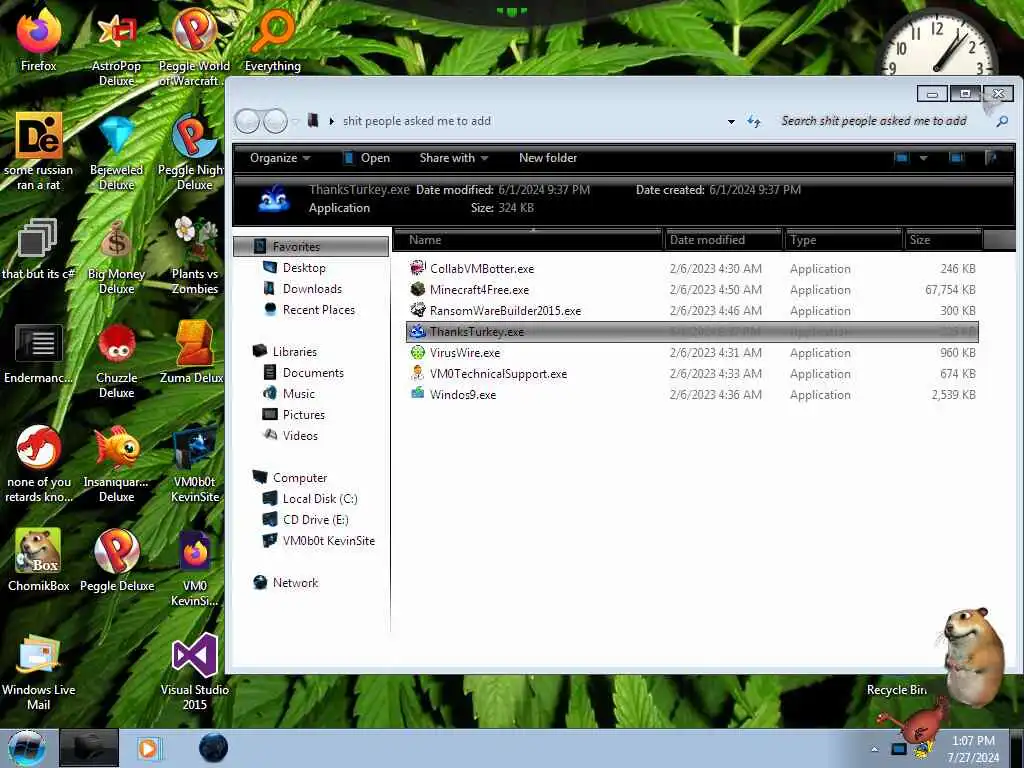Click the globe icon in the taskbar
The width and height of the screenshot is (1024, 768).
(213, 748)
